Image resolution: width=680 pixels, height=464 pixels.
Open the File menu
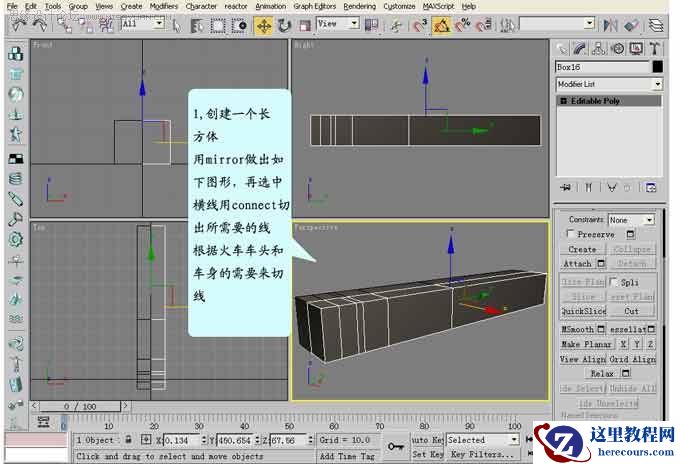[x=12, y=7]
